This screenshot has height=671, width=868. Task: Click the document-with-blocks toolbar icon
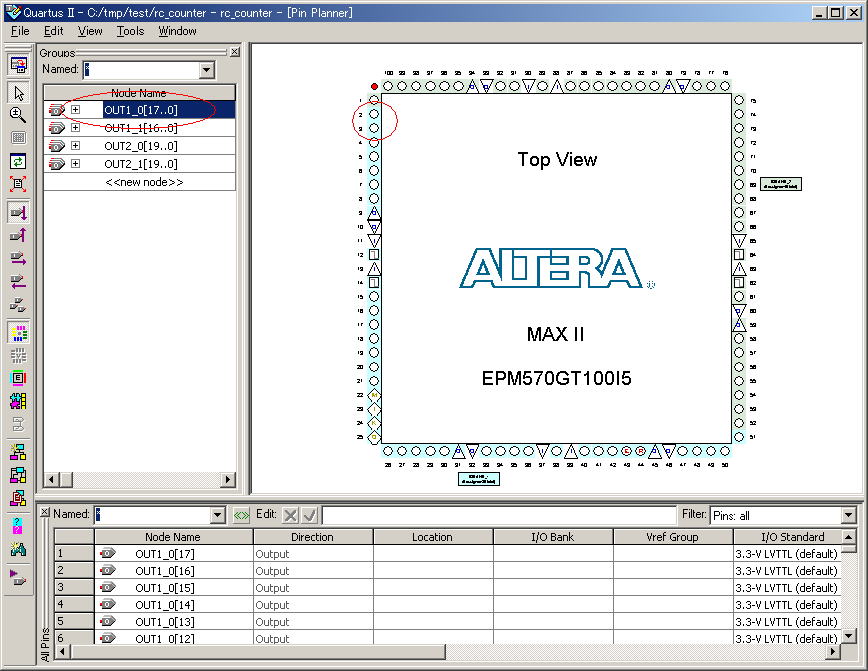click(x=18, y=498)
